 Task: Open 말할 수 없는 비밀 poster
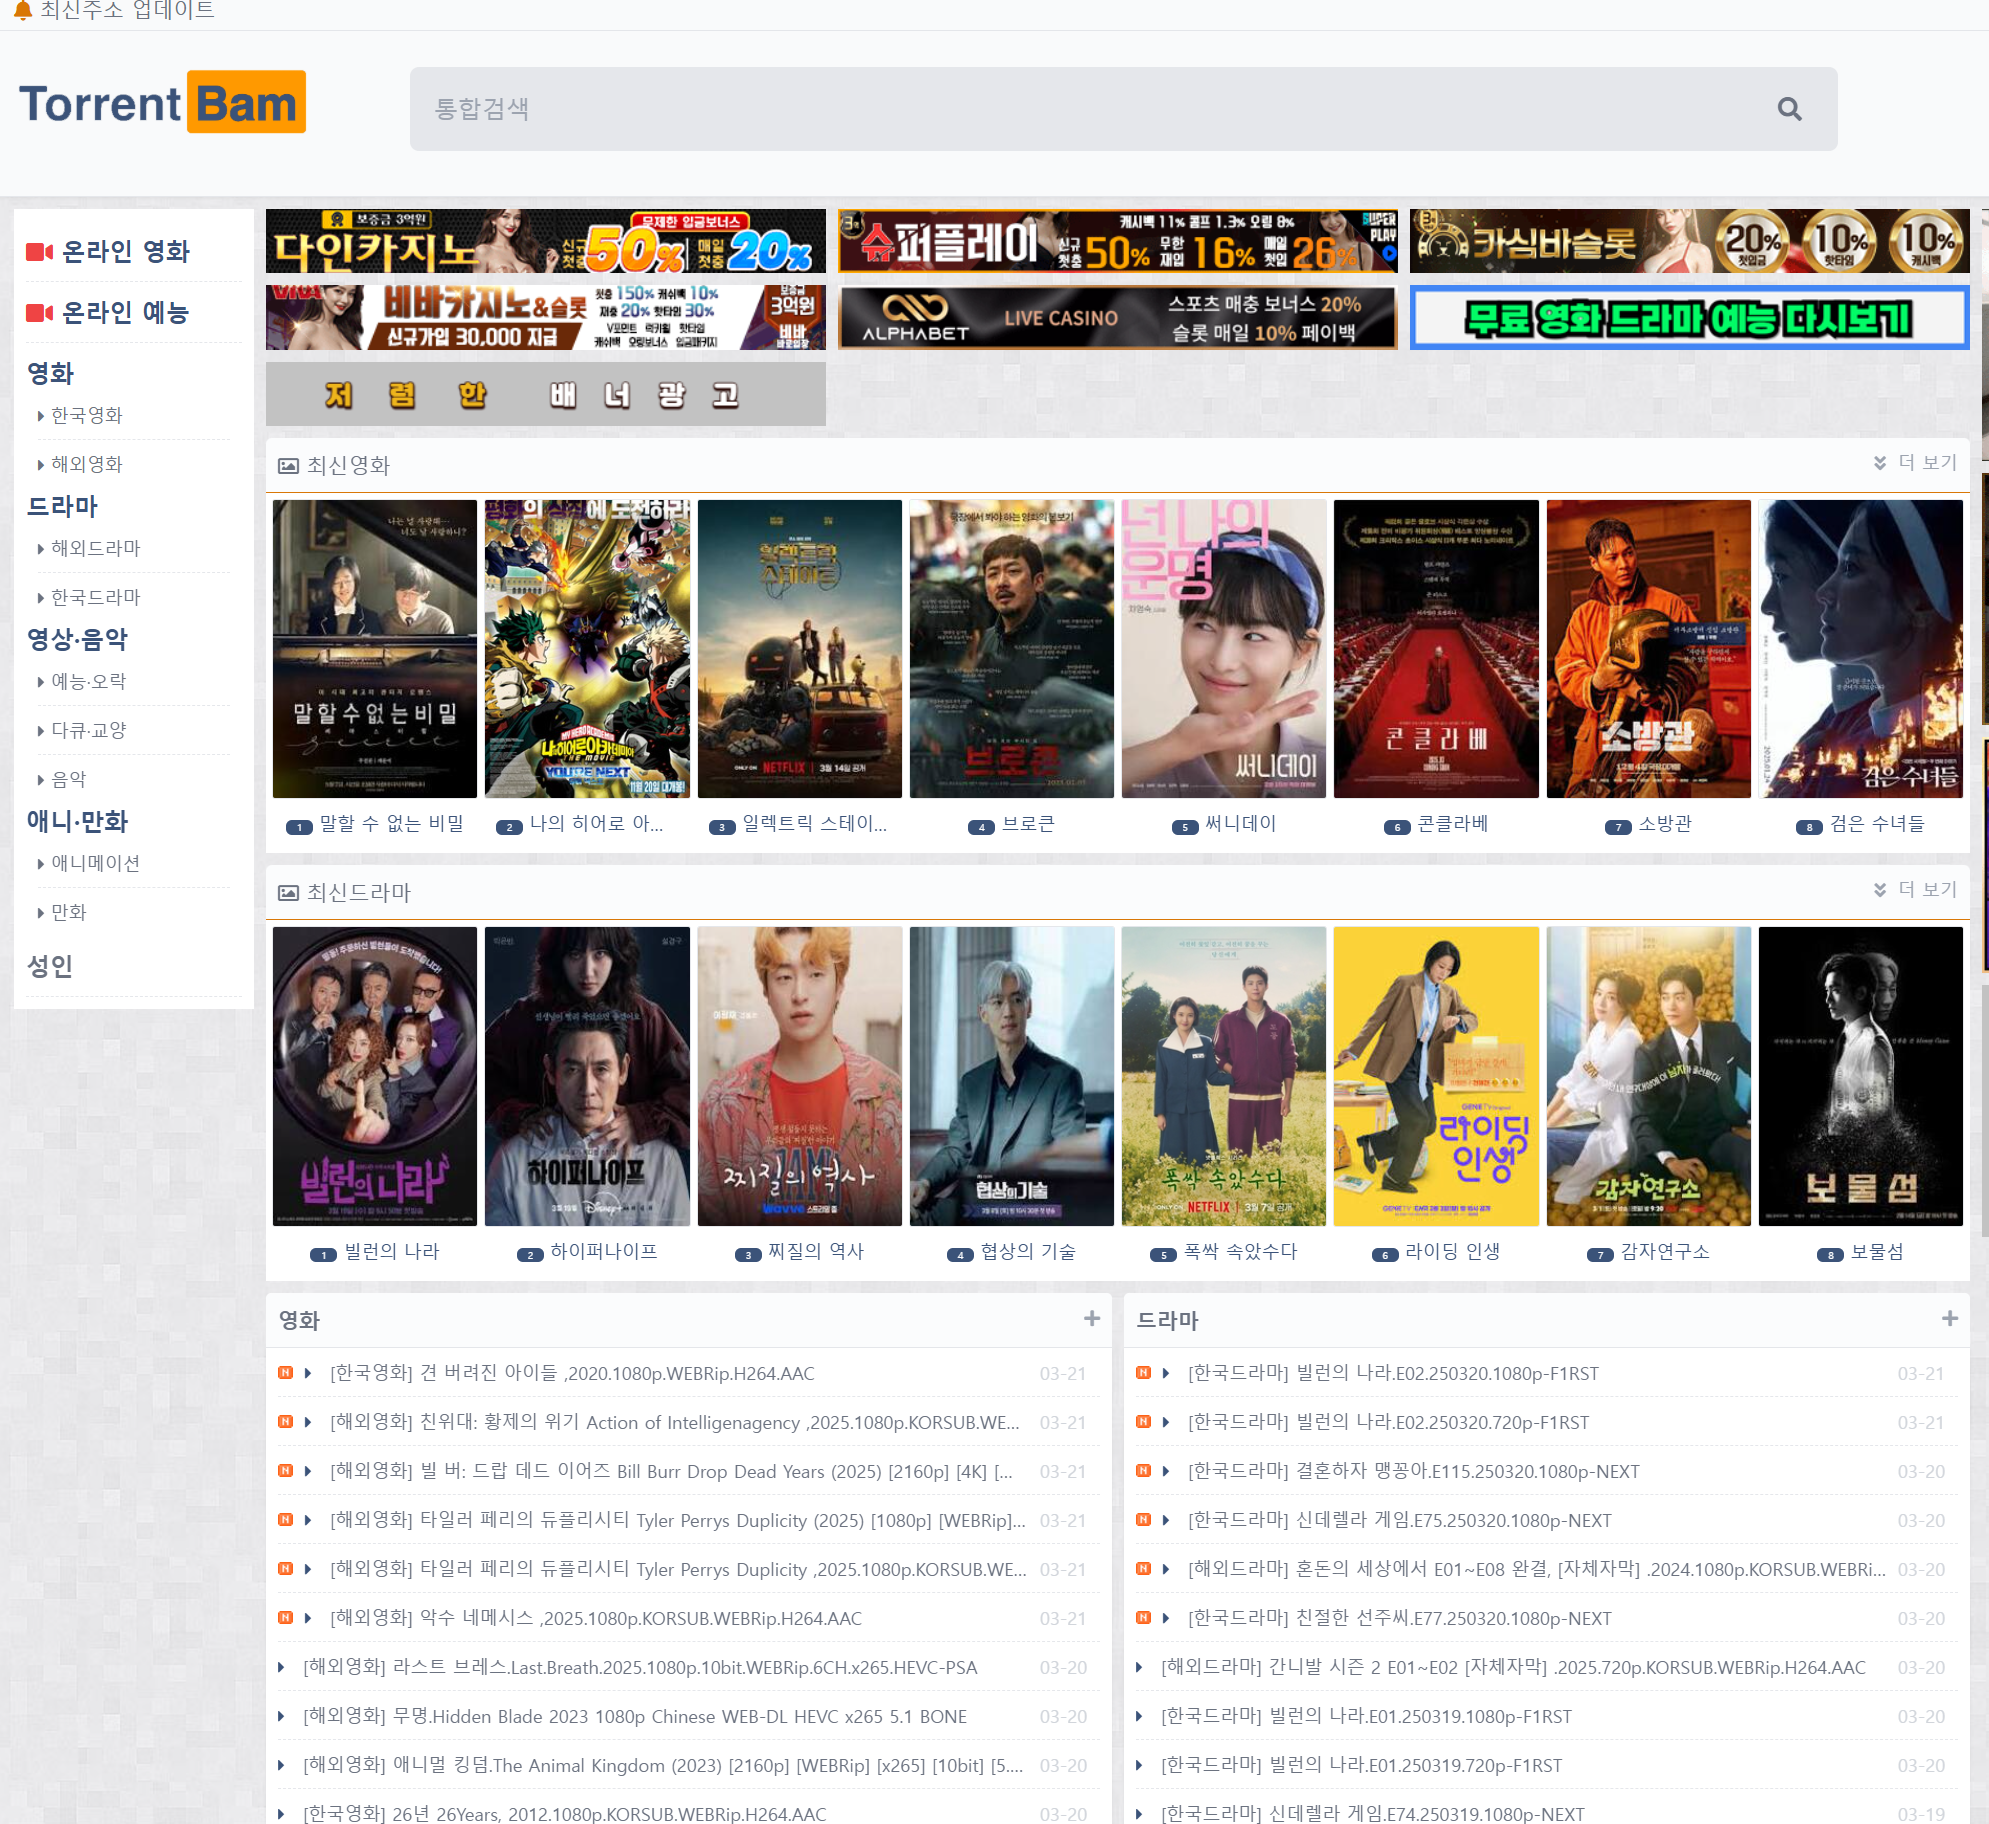pyautogui.click(x=375, y=649)
